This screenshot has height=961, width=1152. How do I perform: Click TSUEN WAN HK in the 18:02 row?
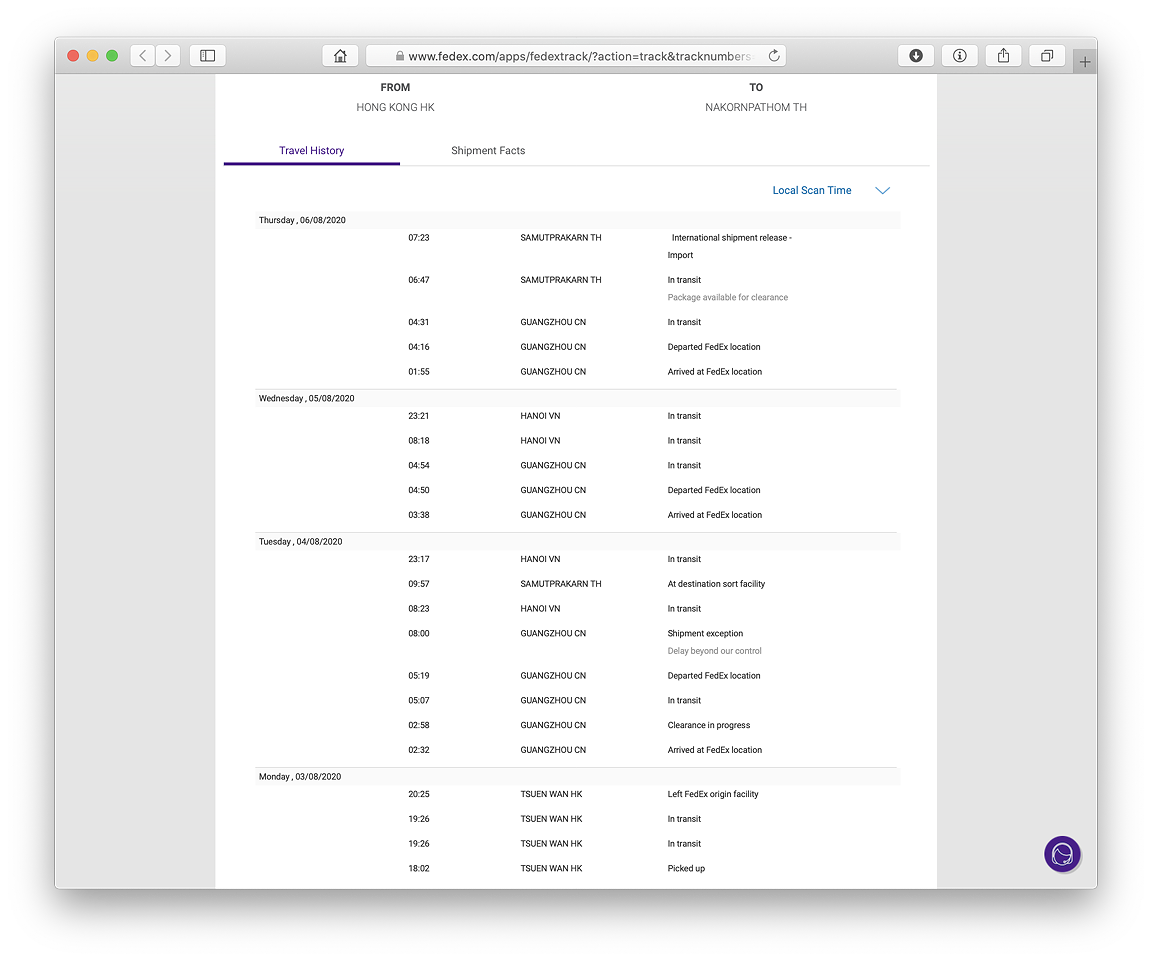tap(551, 868)
